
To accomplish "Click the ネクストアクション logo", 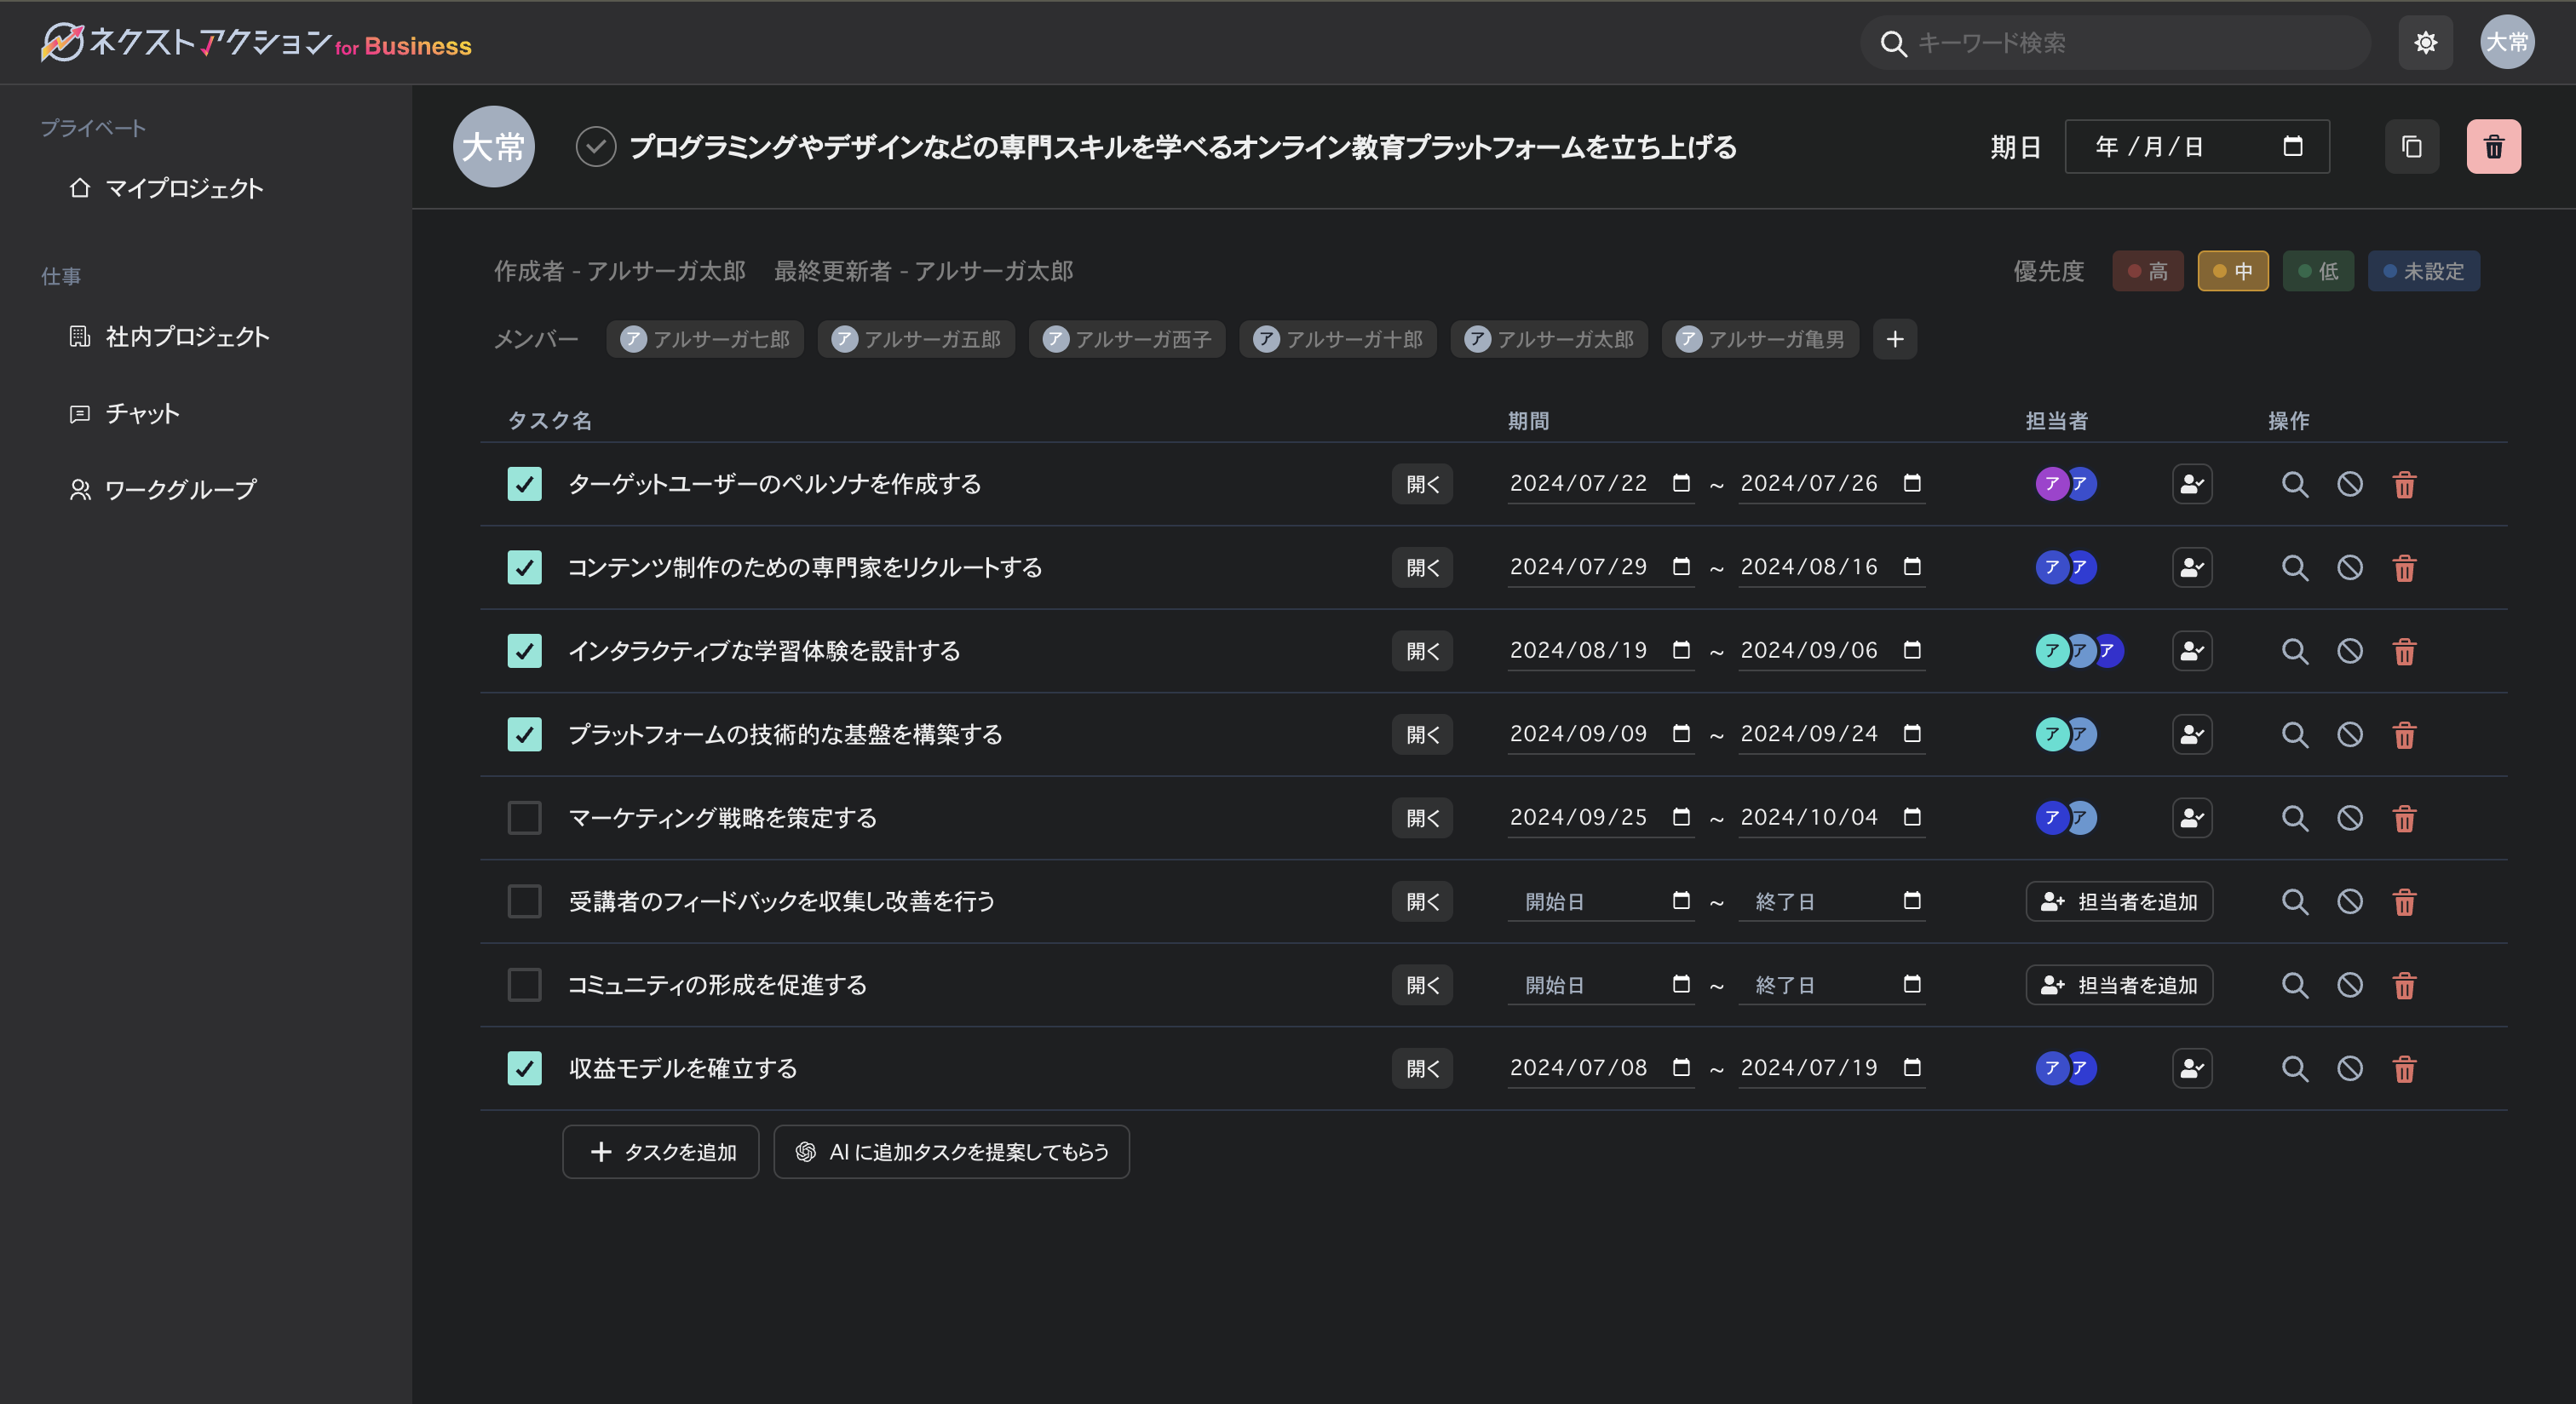I will coord(256,42).
